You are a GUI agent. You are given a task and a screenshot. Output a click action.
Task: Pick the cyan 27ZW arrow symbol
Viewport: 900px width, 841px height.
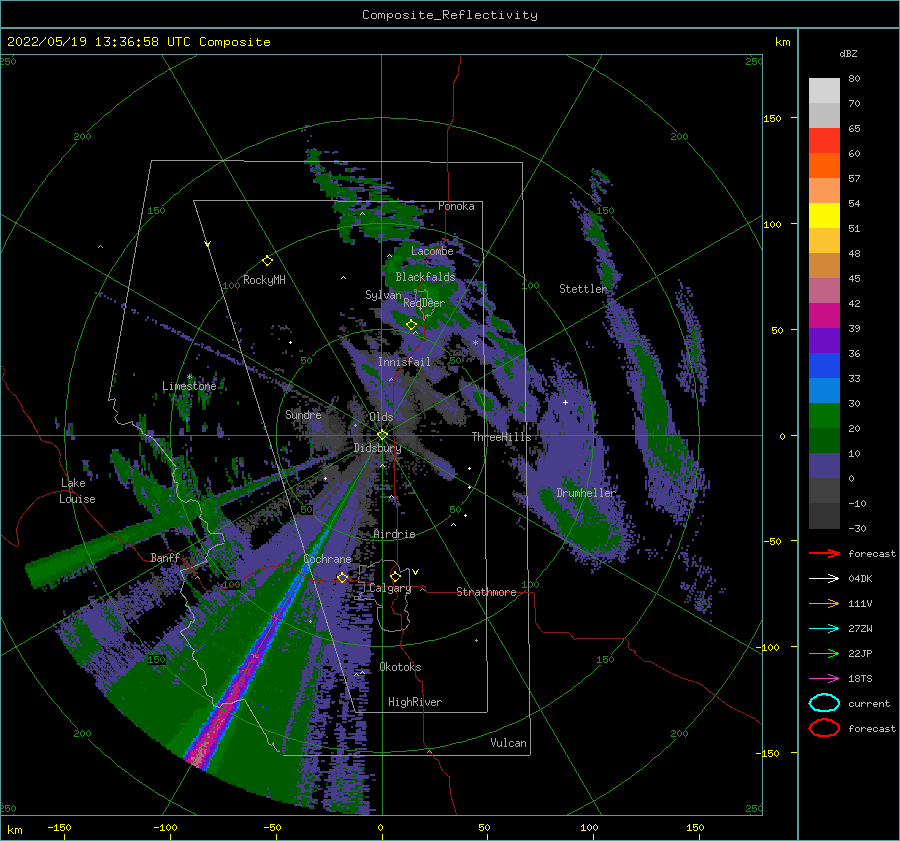click(824, 629)
